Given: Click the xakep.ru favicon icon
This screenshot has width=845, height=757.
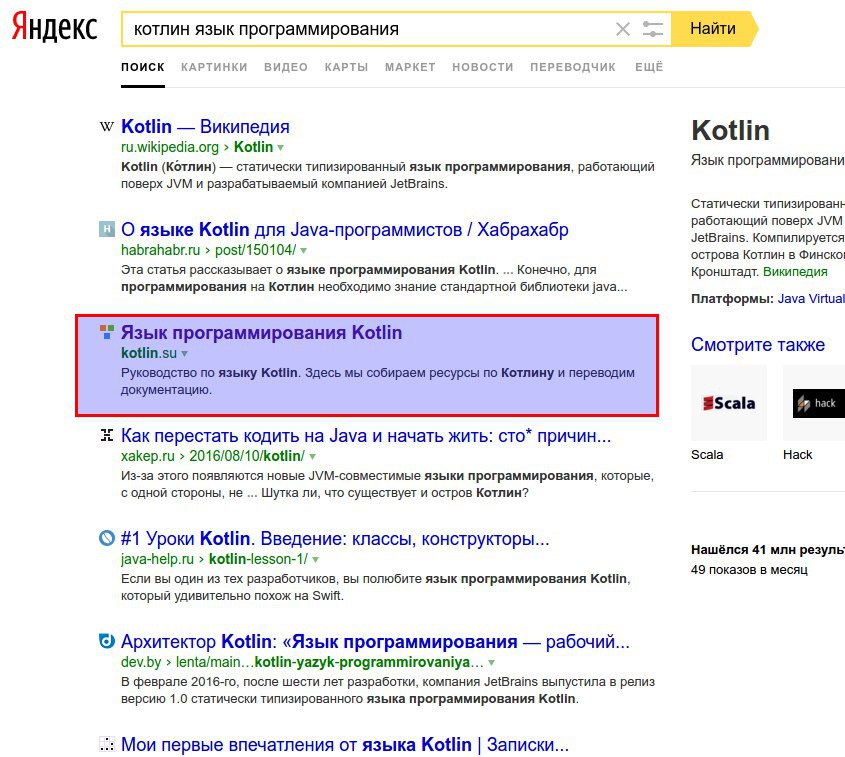Looking at the screenshot, I should (x=107, y=435).
